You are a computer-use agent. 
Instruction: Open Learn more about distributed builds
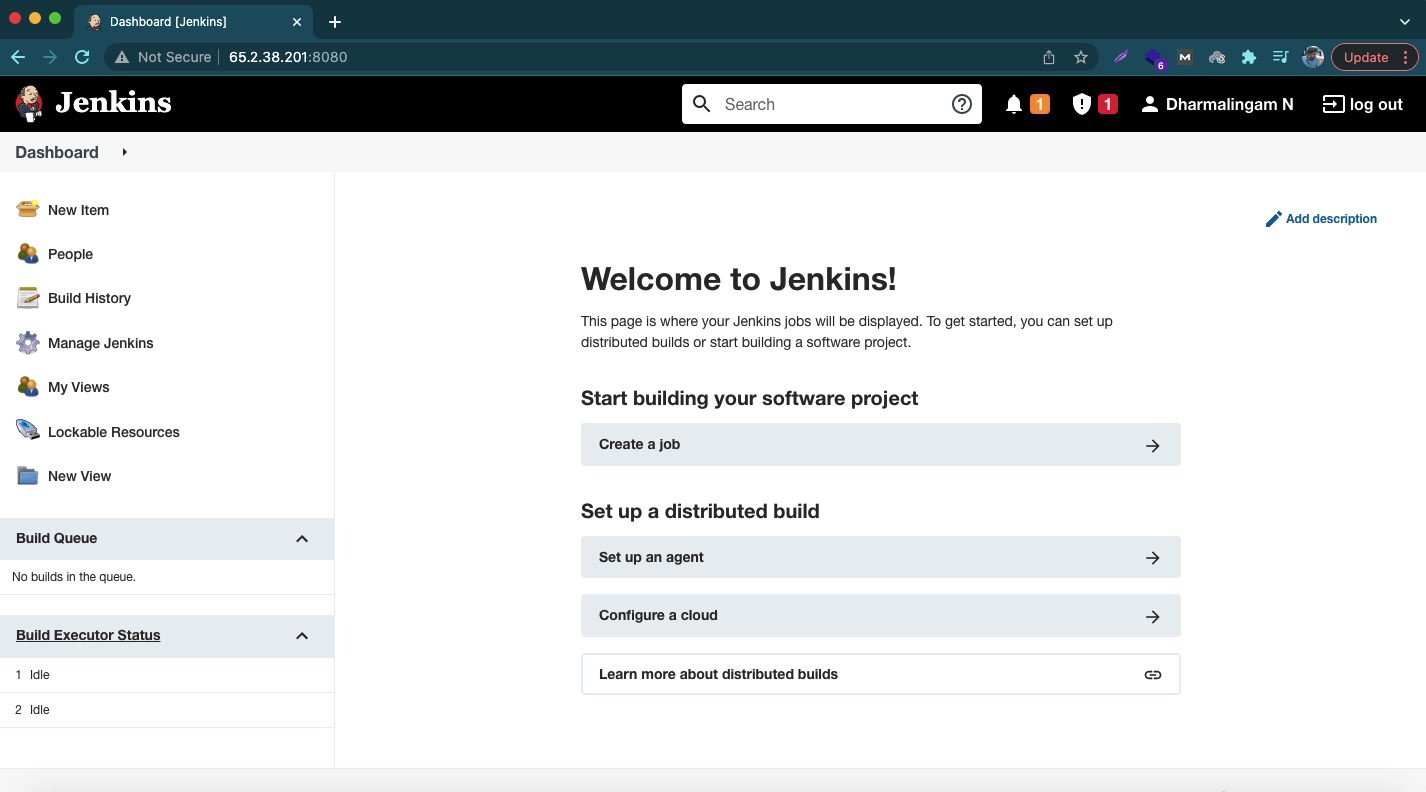point(880,674)
